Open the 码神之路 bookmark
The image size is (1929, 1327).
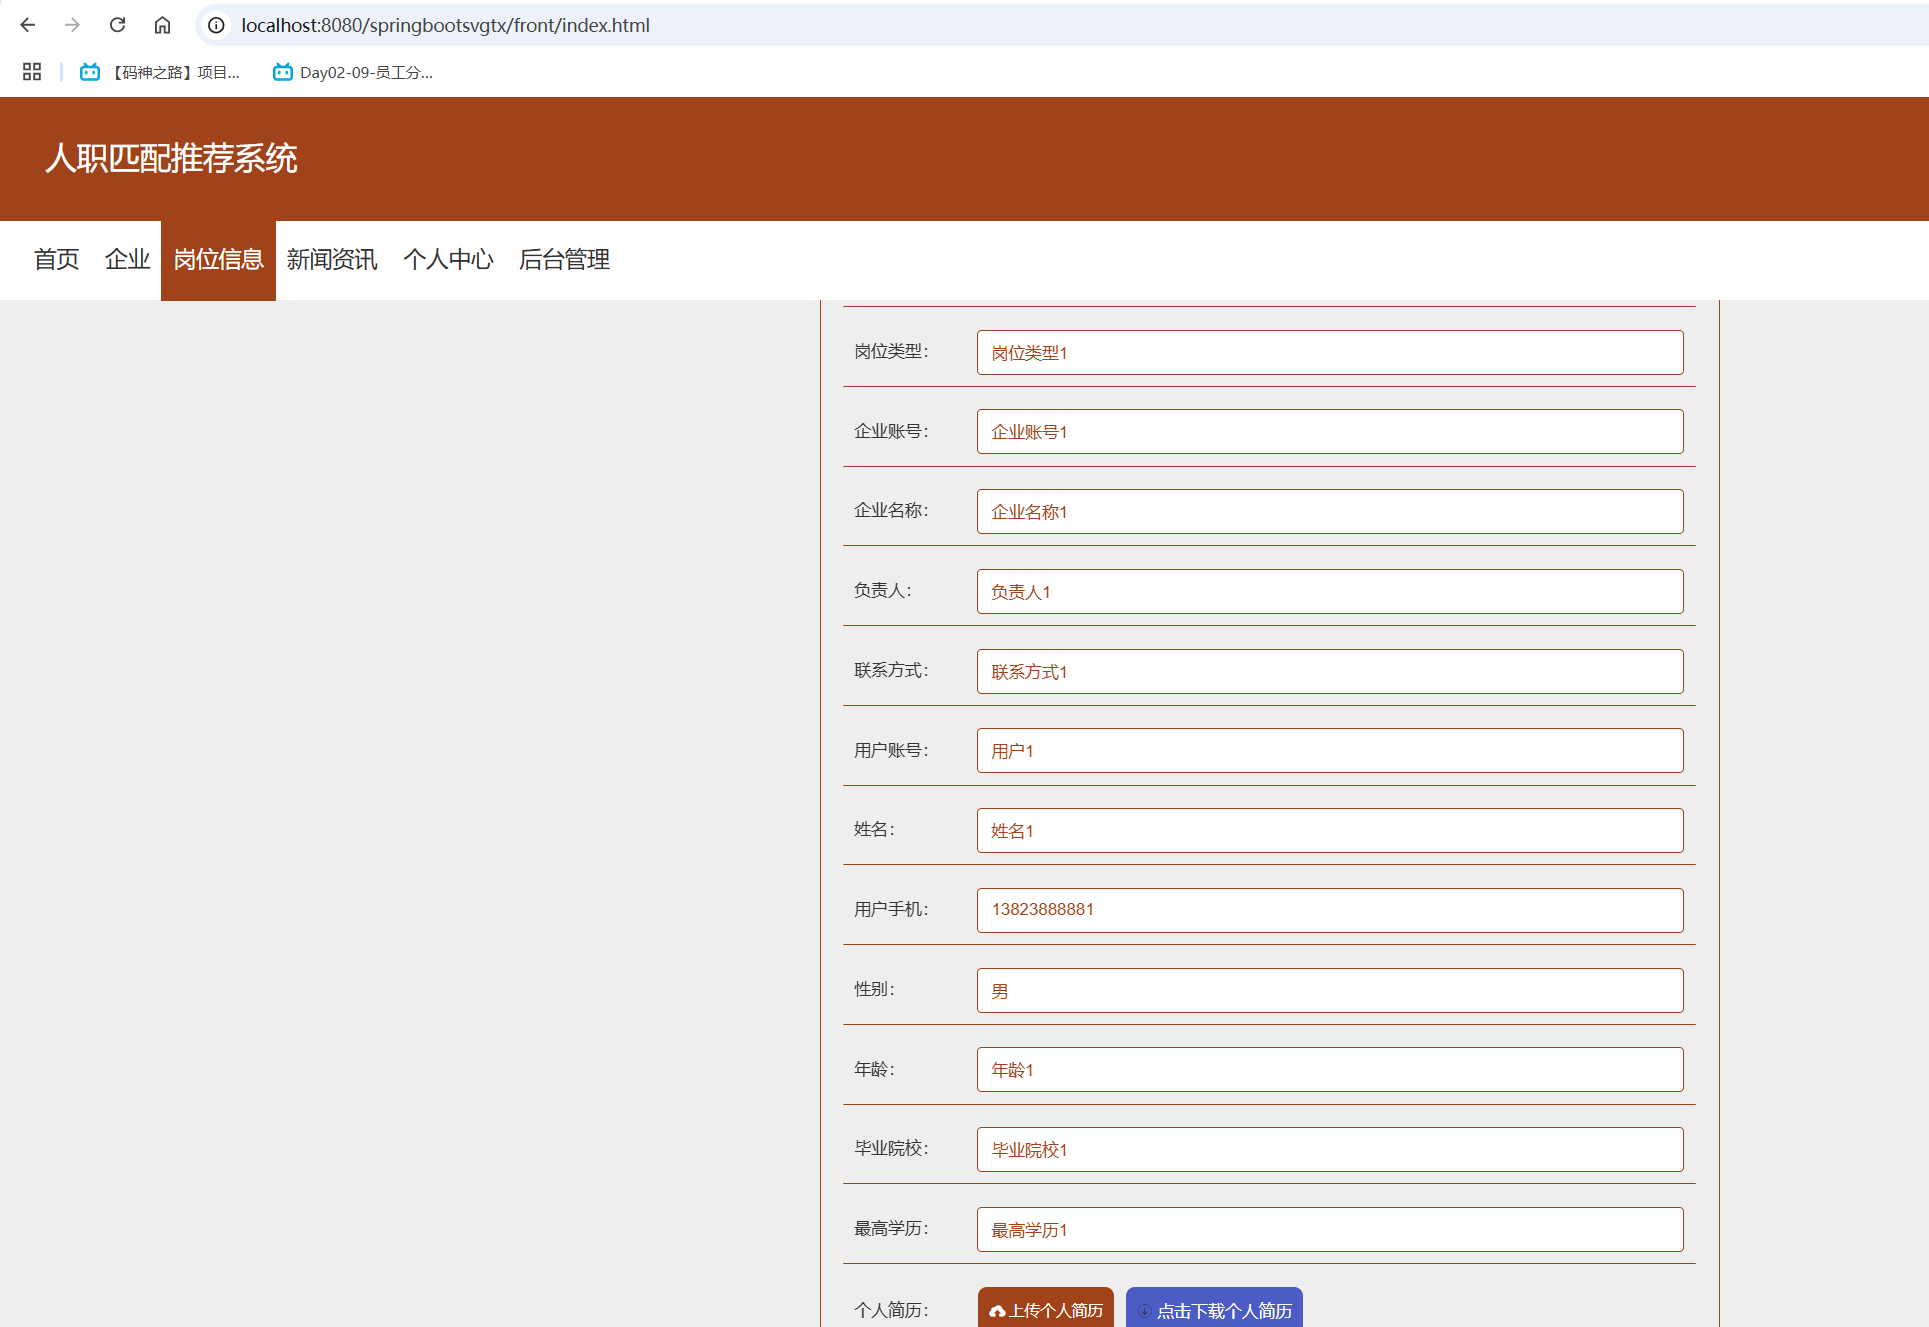coord(161,72)
